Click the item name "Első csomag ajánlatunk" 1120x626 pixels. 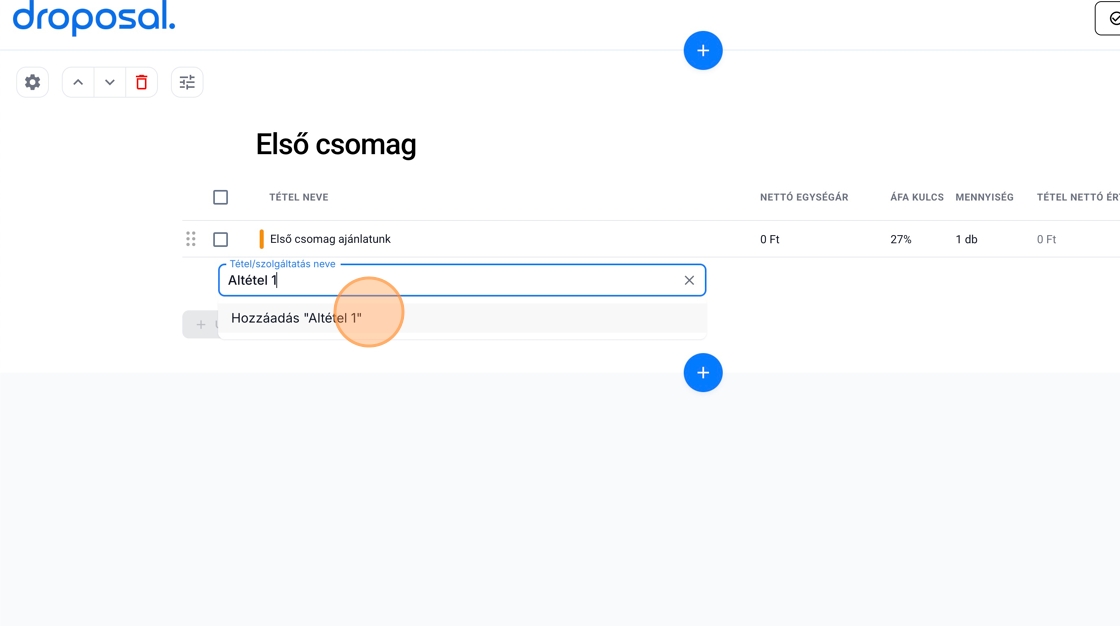pyautogui.click(x=330, y=239)
